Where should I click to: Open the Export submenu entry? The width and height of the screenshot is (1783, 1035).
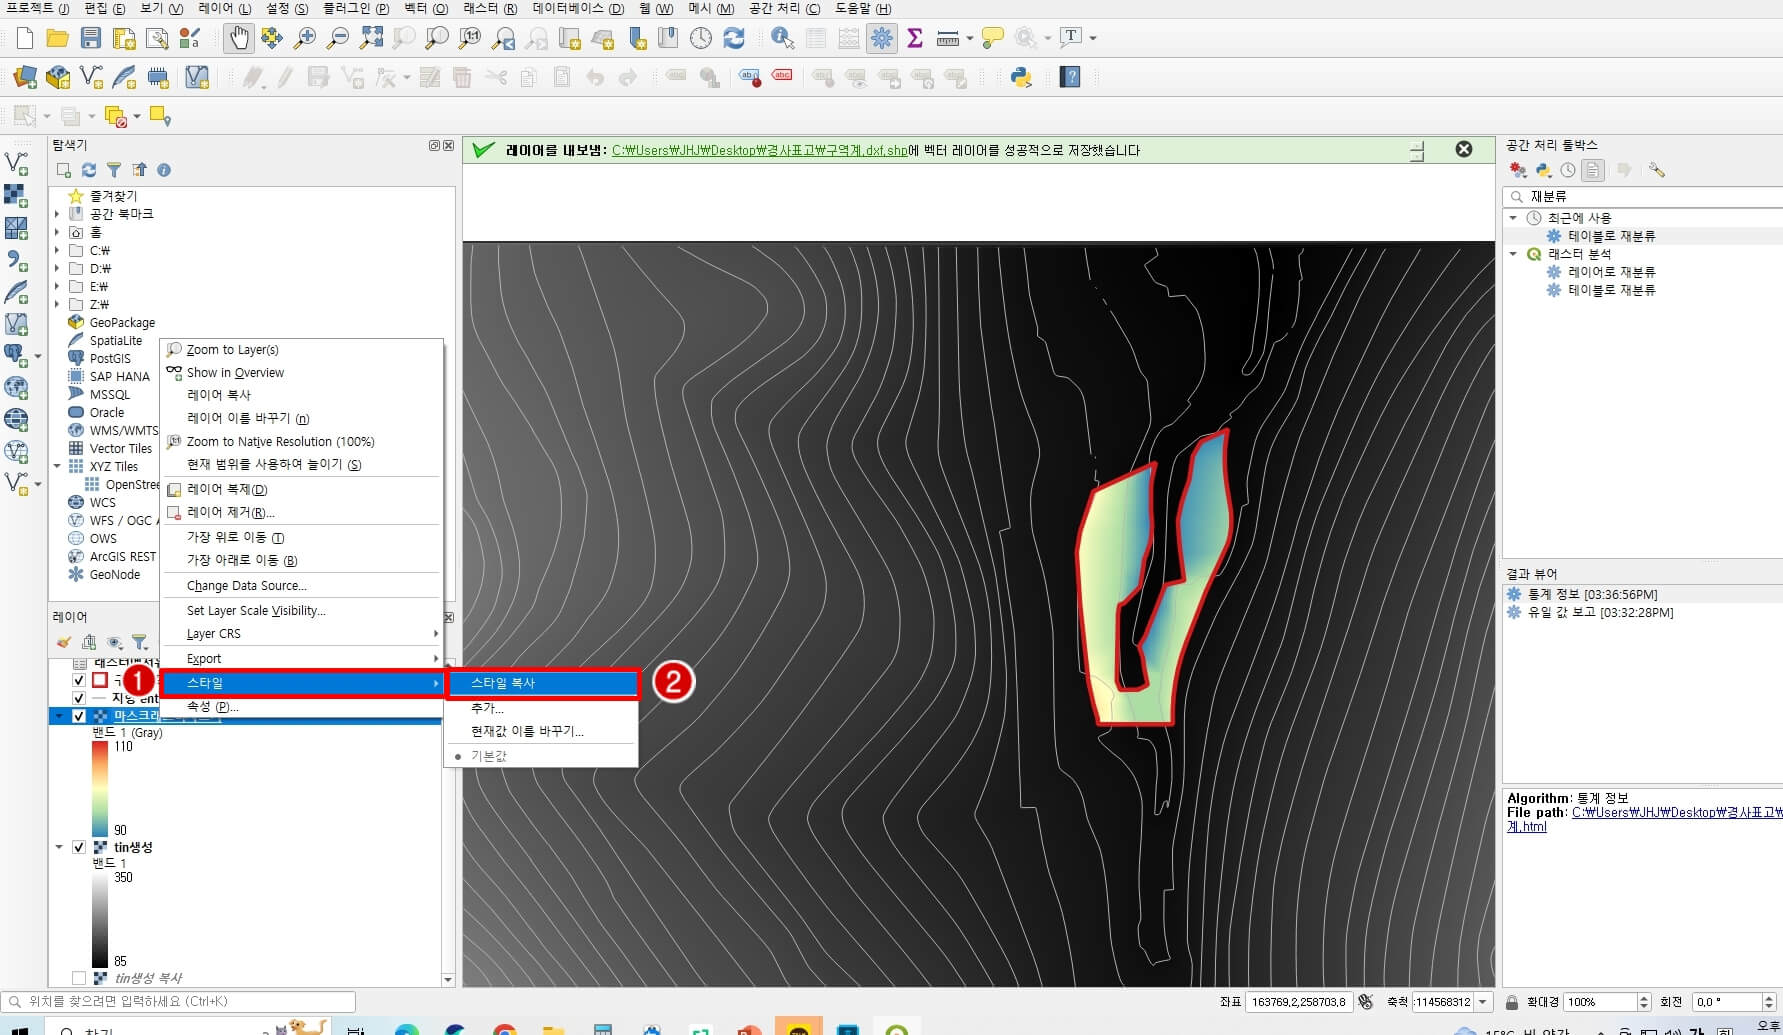point(302,659)
